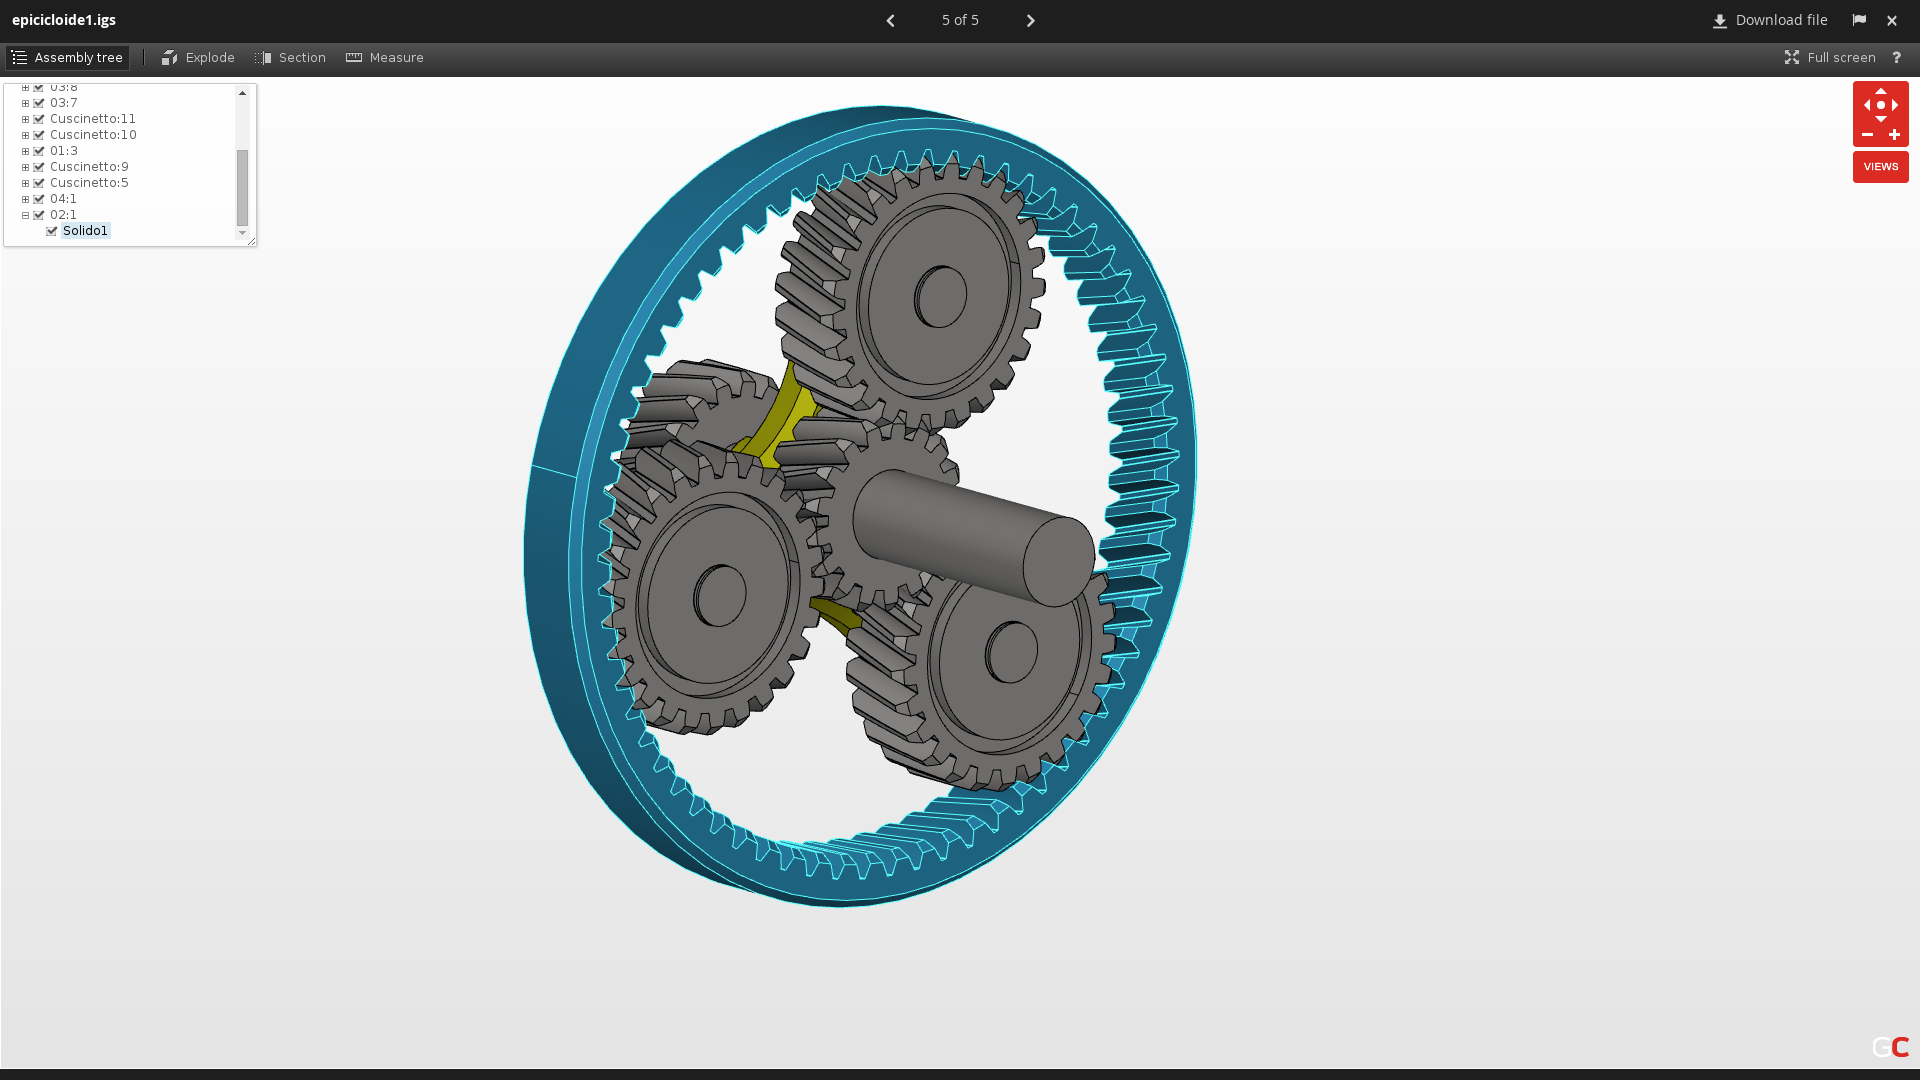Open the VIEWS button
The width and height of the screenshot is (1920, 1080).
(x=1880, y=167)
